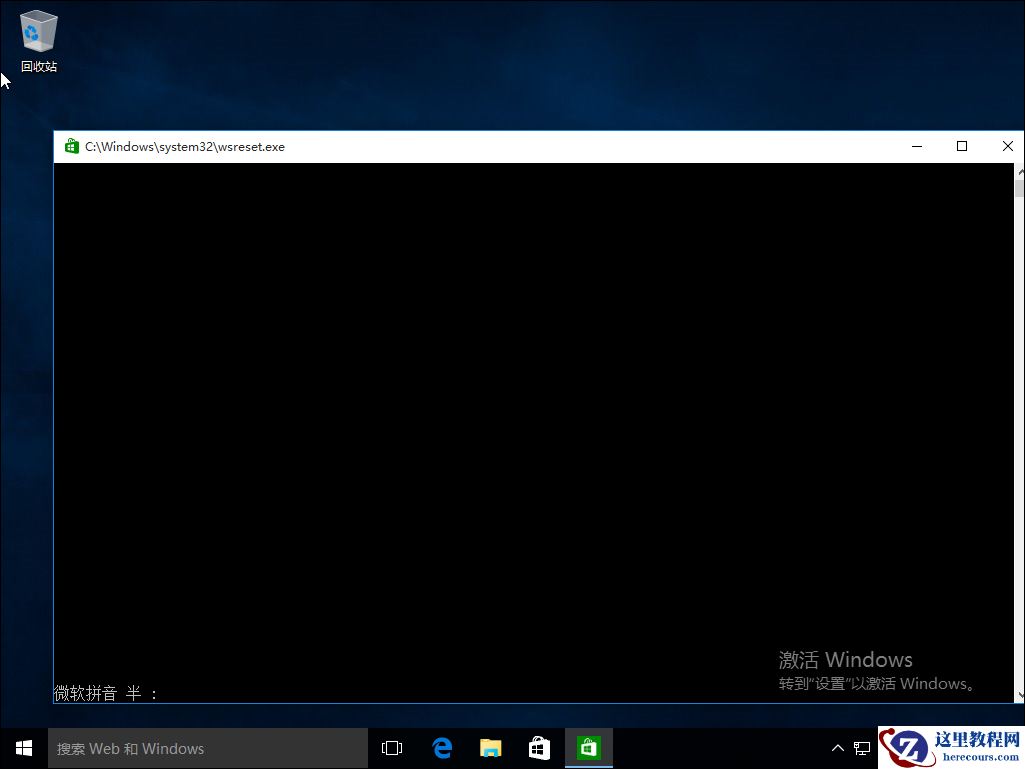This screenshot has width=1025, height=769.
Task: Launch the Windows Store from the taskbar
Action: [x=539, y=747]
